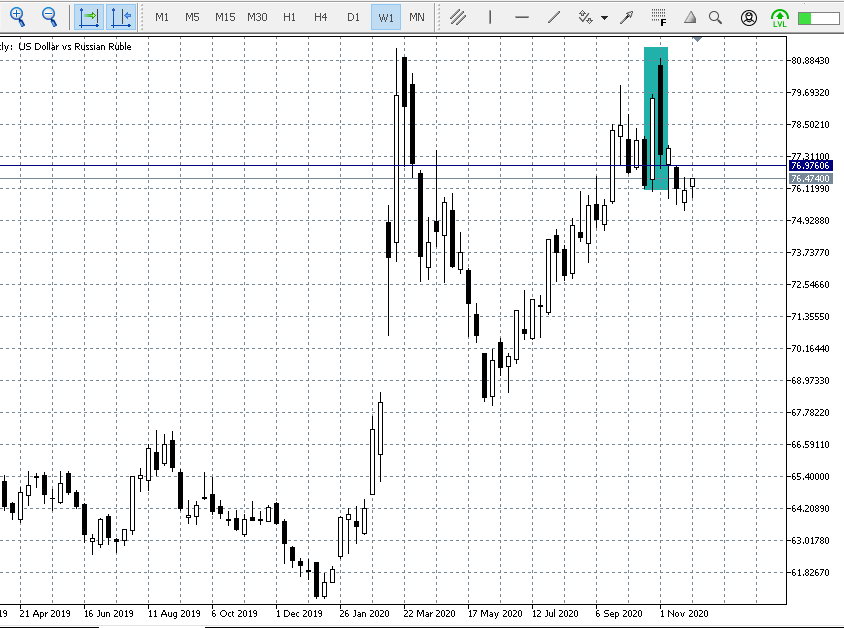Toggle the LVL trading levels display
Screen dimensions: 844x628
tap(780, 17)
